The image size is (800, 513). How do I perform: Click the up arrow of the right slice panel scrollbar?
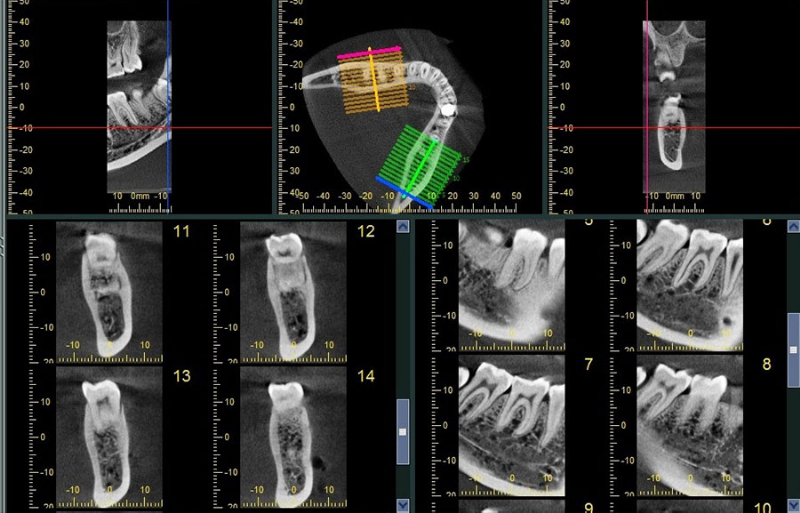(793, 227)
